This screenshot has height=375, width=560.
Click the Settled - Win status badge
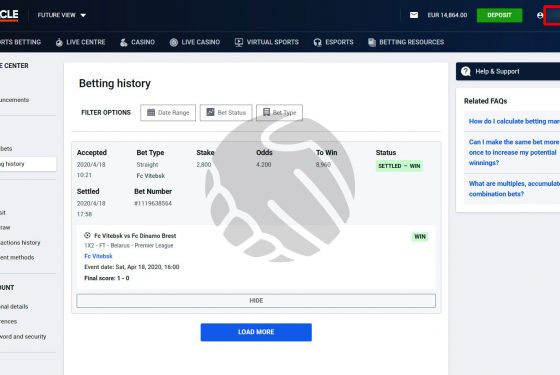click(x=399, y=166)
